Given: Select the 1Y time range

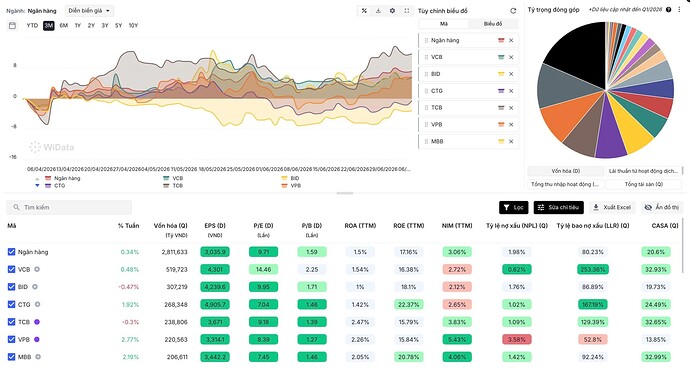Looking at the screenshot, I should point(78,26).
